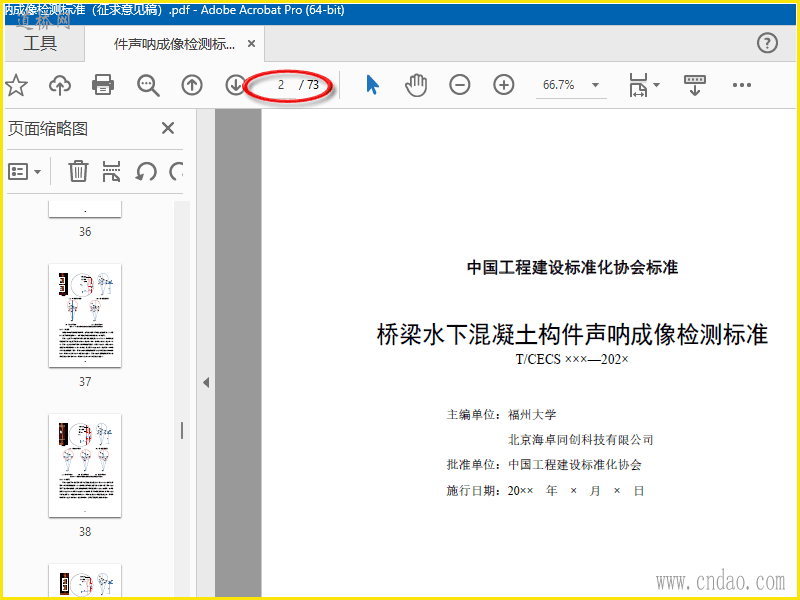Click heading 中国工程建设标准化协会标准

click(572, 267)
